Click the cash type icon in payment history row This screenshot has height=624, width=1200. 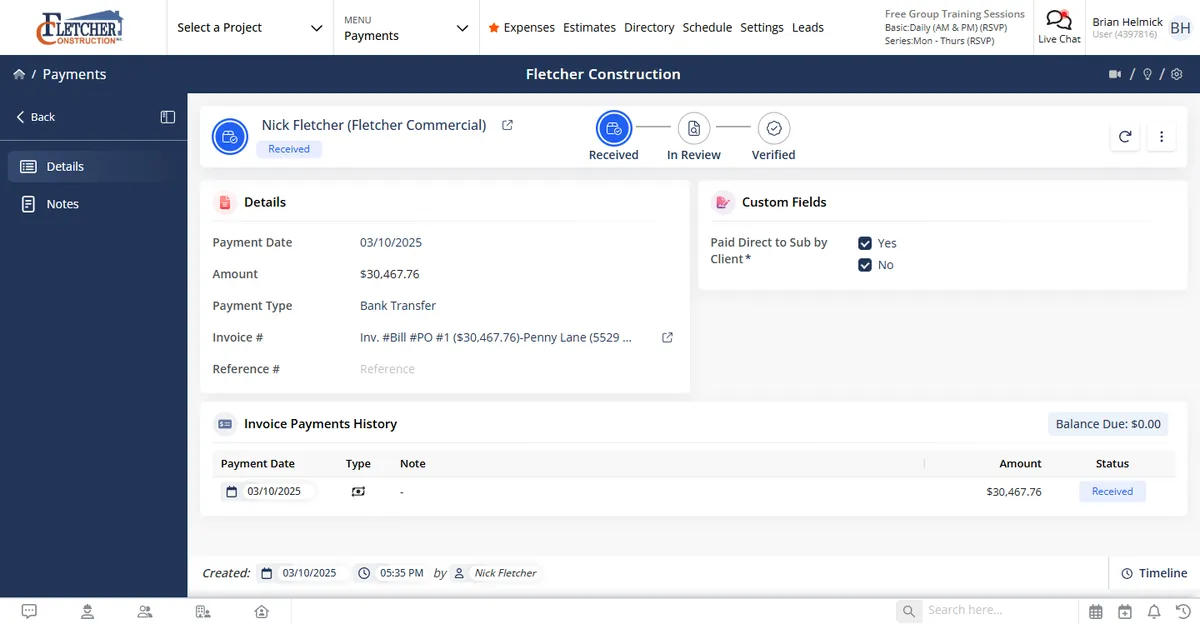(358, 492)
